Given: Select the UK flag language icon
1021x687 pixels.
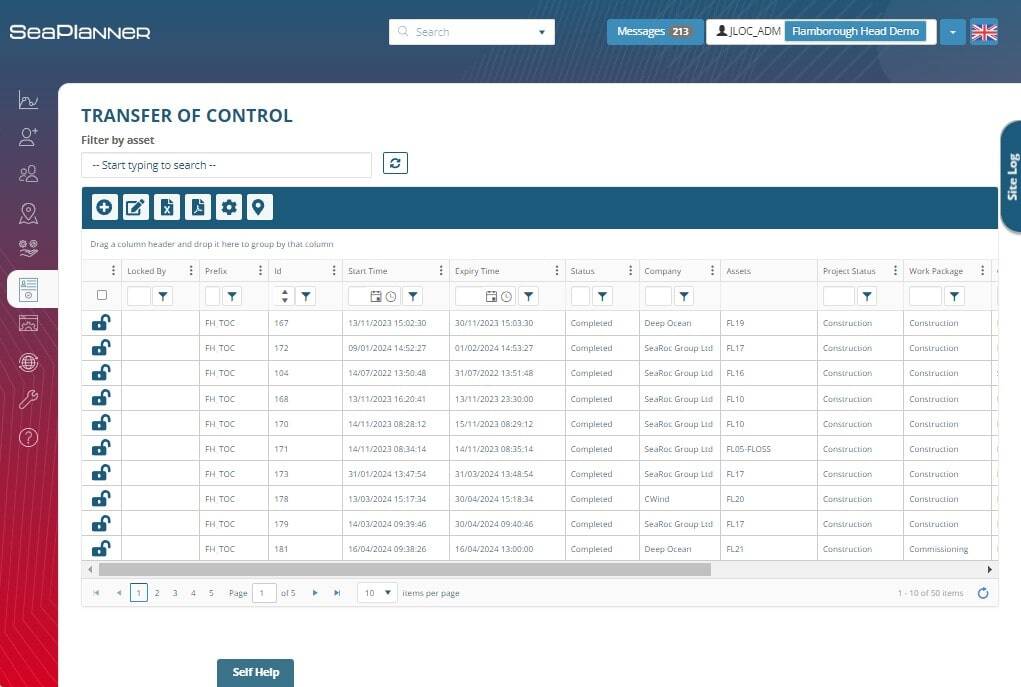Looking at the screenshot, I should point(984,32).
